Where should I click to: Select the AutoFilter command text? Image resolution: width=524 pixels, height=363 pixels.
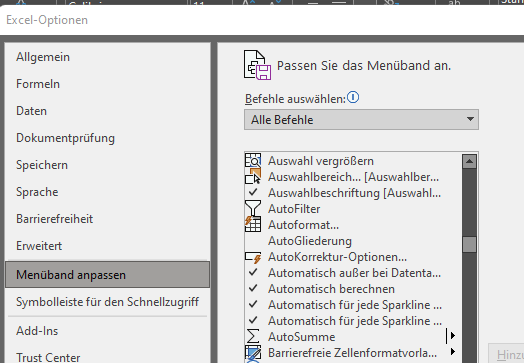294,209
